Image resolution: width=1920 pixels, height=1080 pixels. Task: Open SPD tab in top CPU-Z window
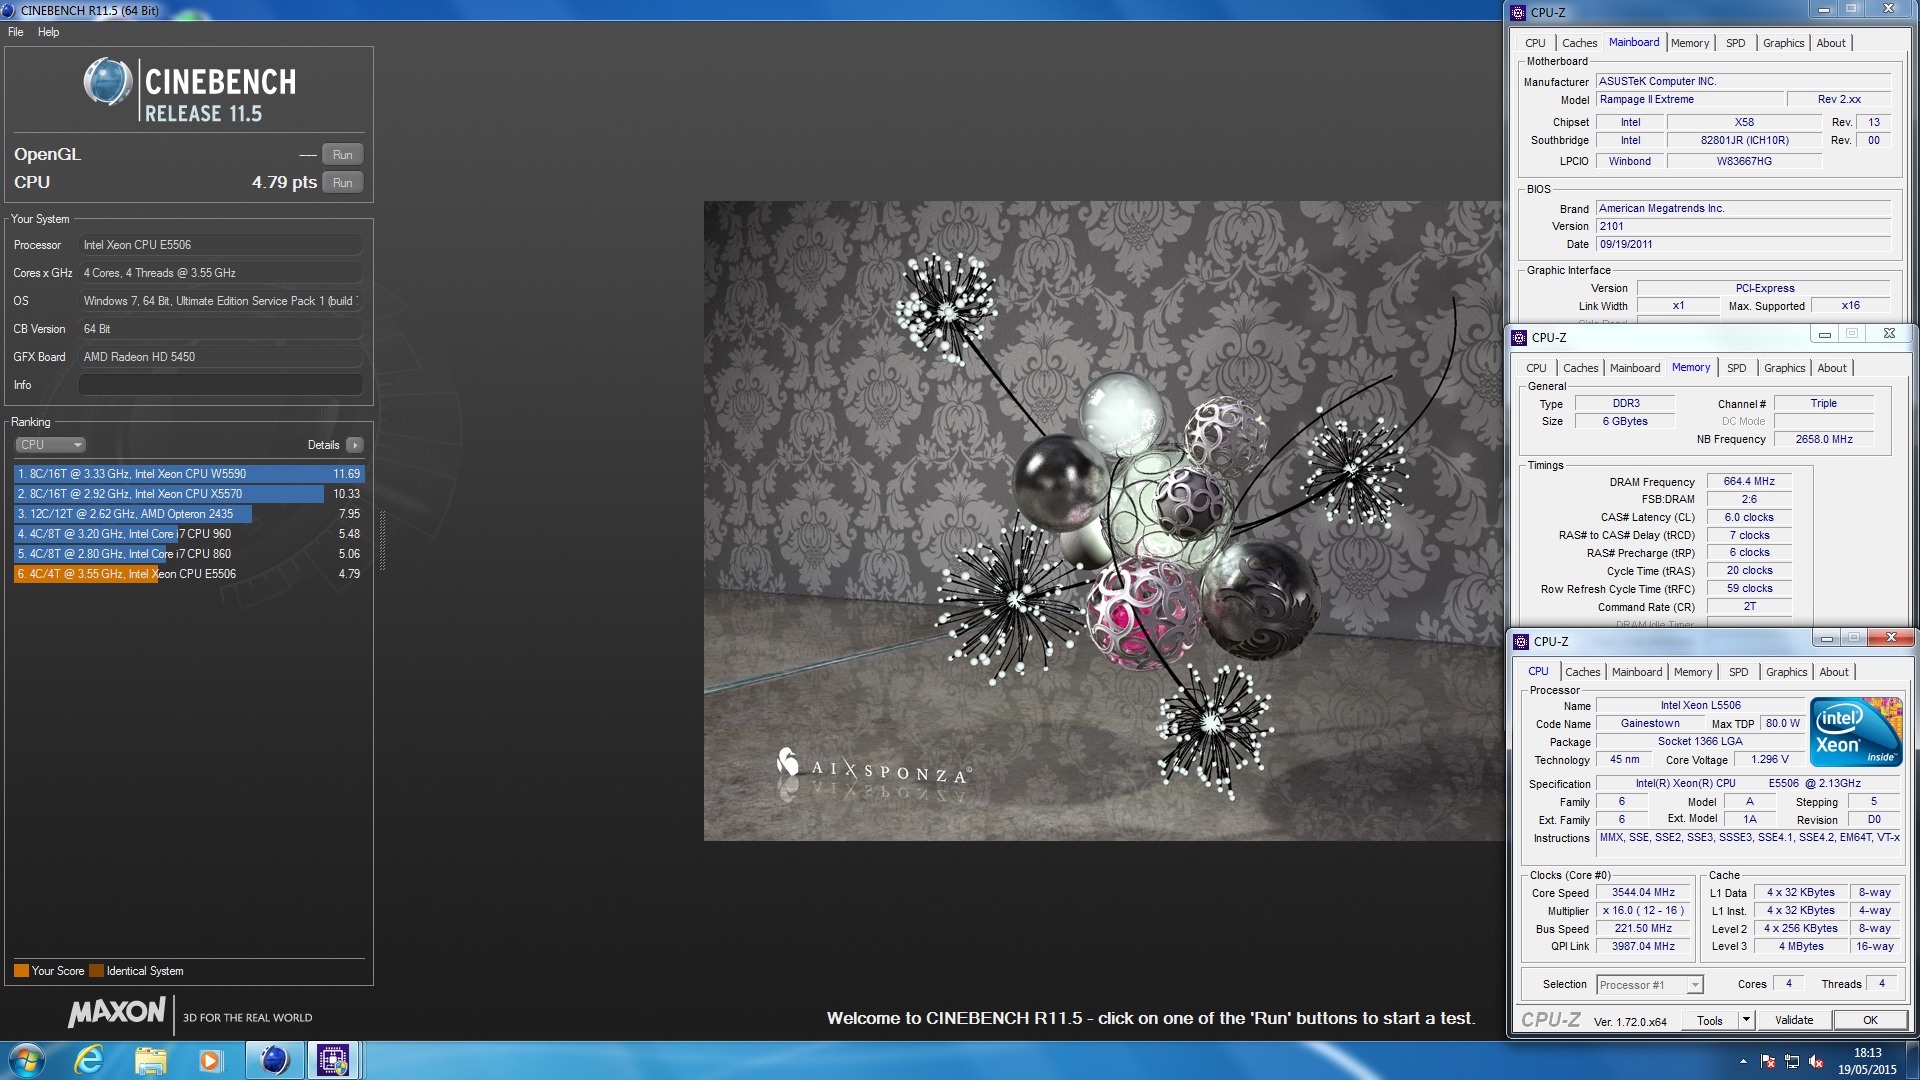(1735, 43)
